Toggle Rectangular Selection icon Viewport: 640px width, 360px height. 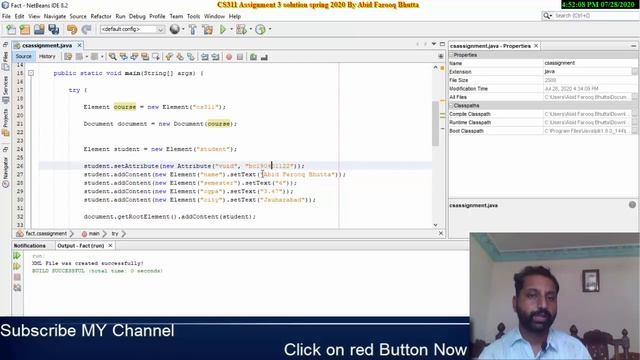(x=156, y=57)
